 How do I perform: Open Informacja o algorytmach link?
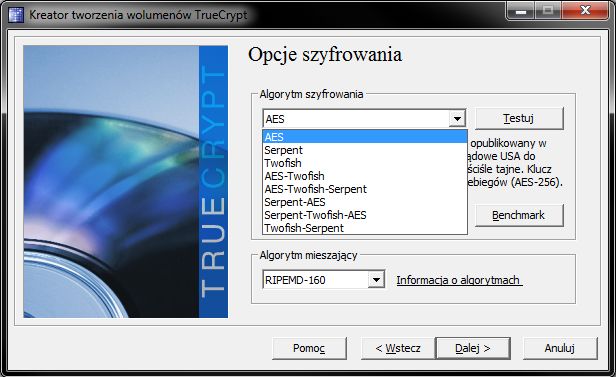[459, 280]
